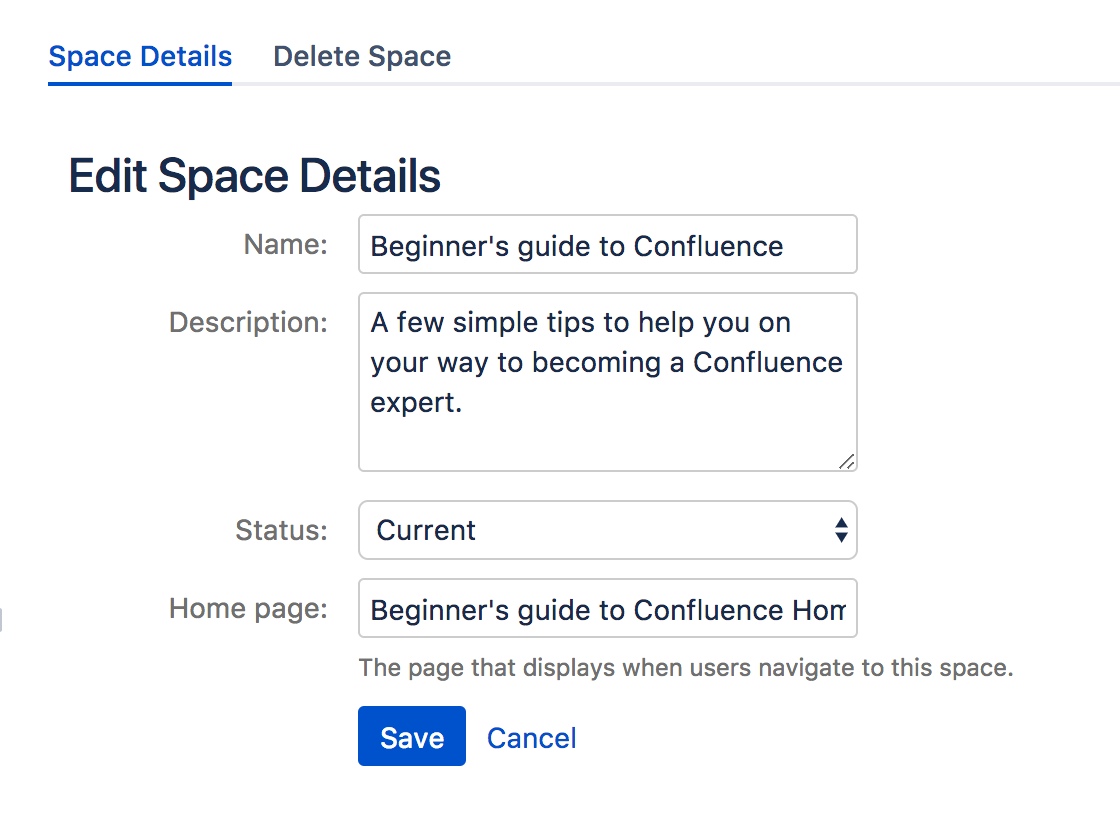
Task: Switch to the Space Details tab
Action: pos(140,56)
